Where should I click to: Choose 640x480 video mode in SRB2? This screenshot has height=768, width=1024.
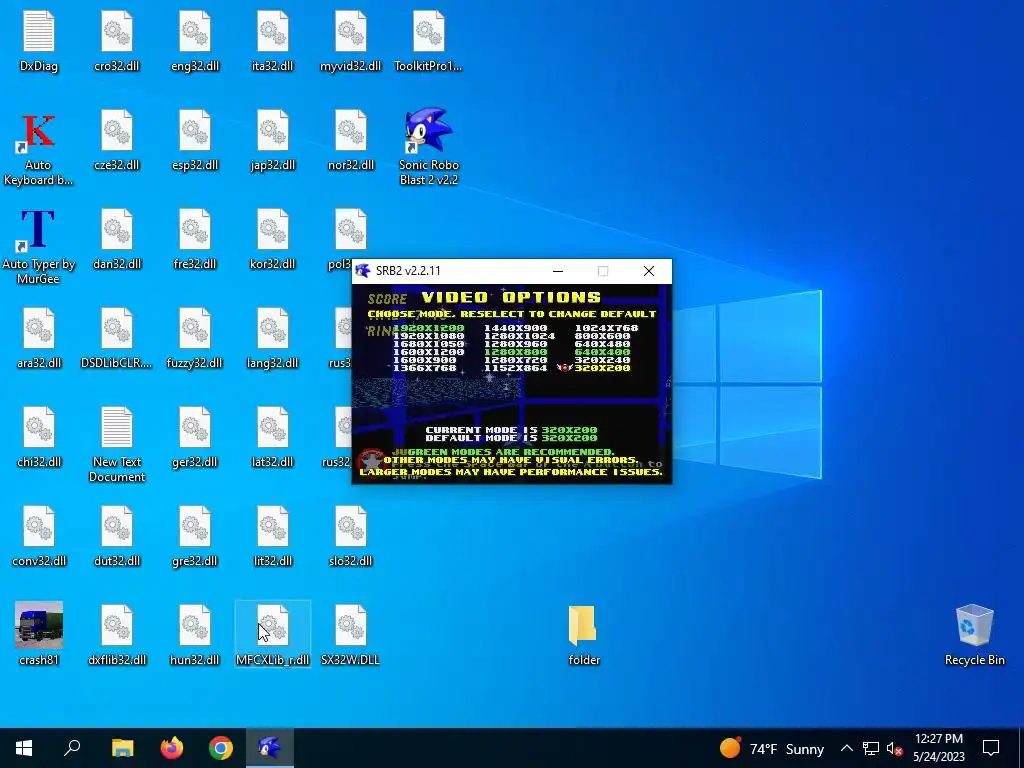(x=602, y=344)
